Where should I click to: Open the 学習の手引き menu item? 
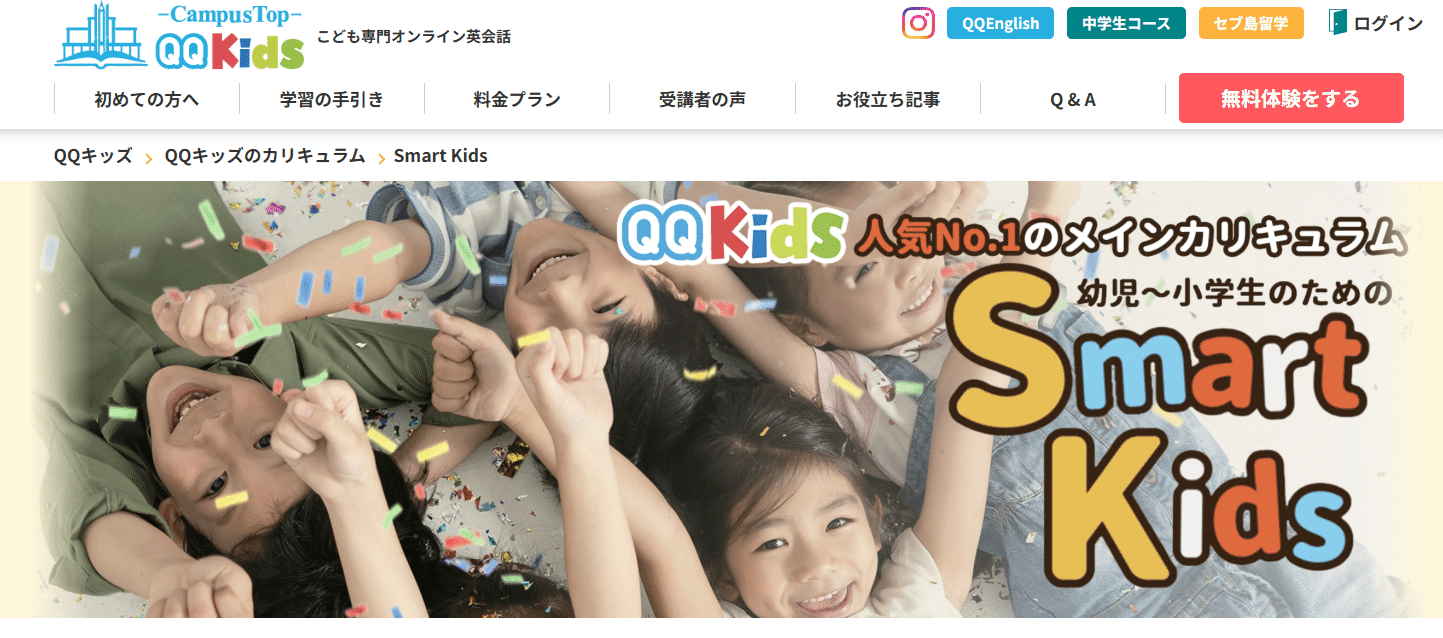coord(332,99)
